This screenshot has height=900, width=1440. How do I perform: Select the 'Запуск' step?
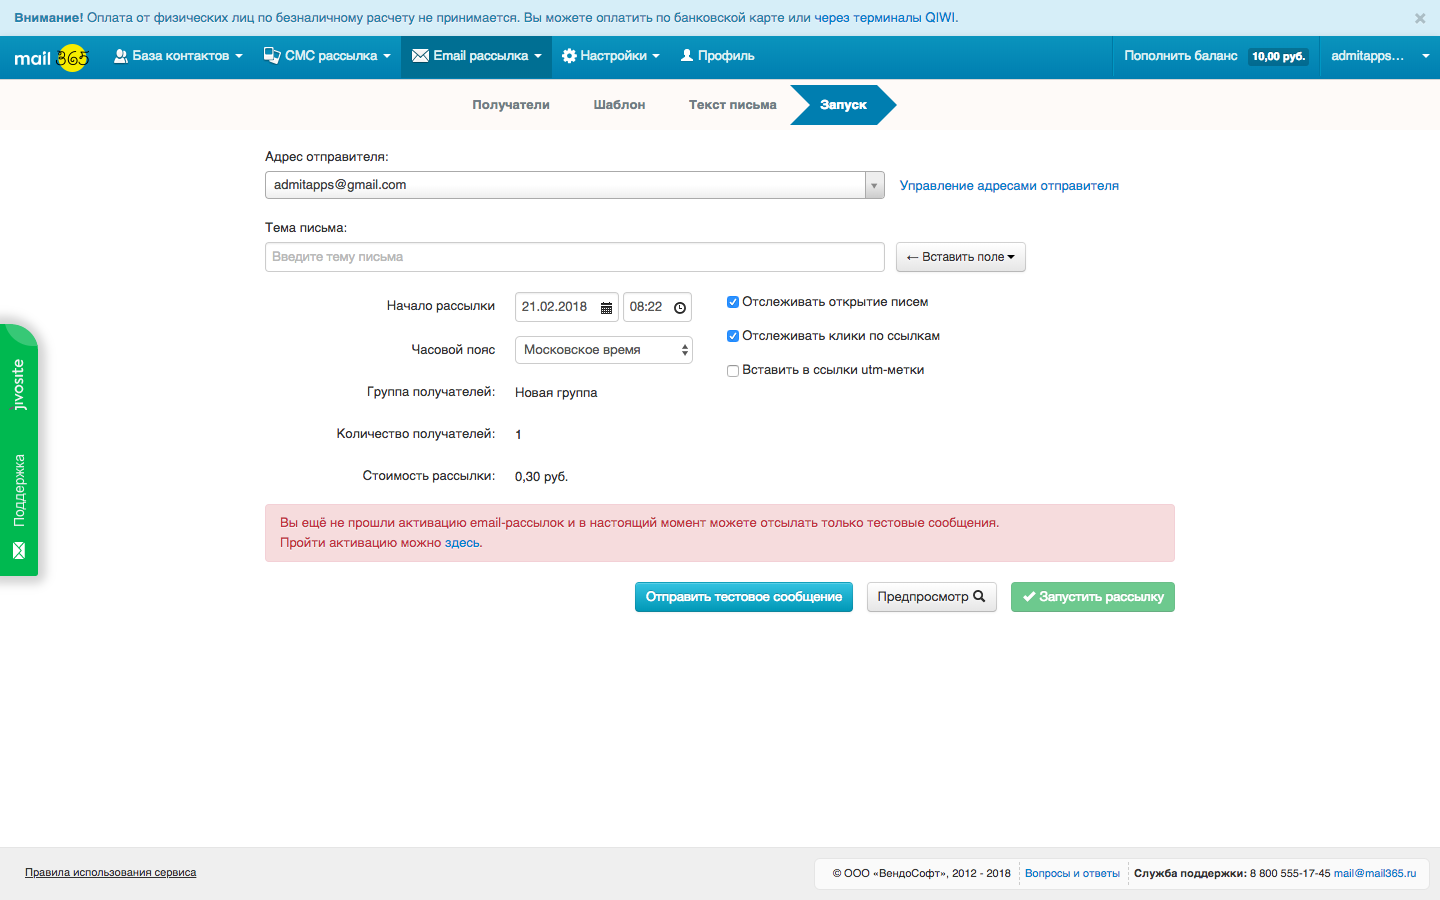pos(843,105)
